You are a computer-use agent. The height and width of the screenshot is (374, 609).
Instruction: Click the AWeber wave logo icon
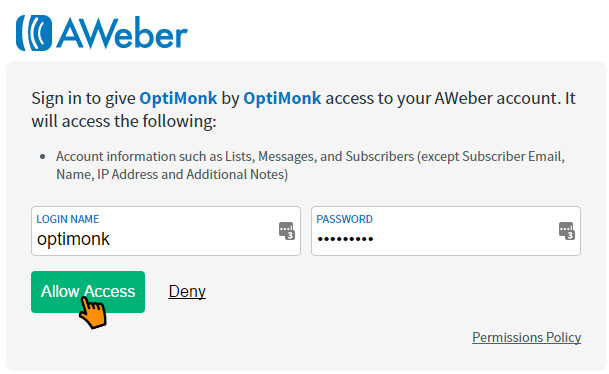[x=34, y=33]
